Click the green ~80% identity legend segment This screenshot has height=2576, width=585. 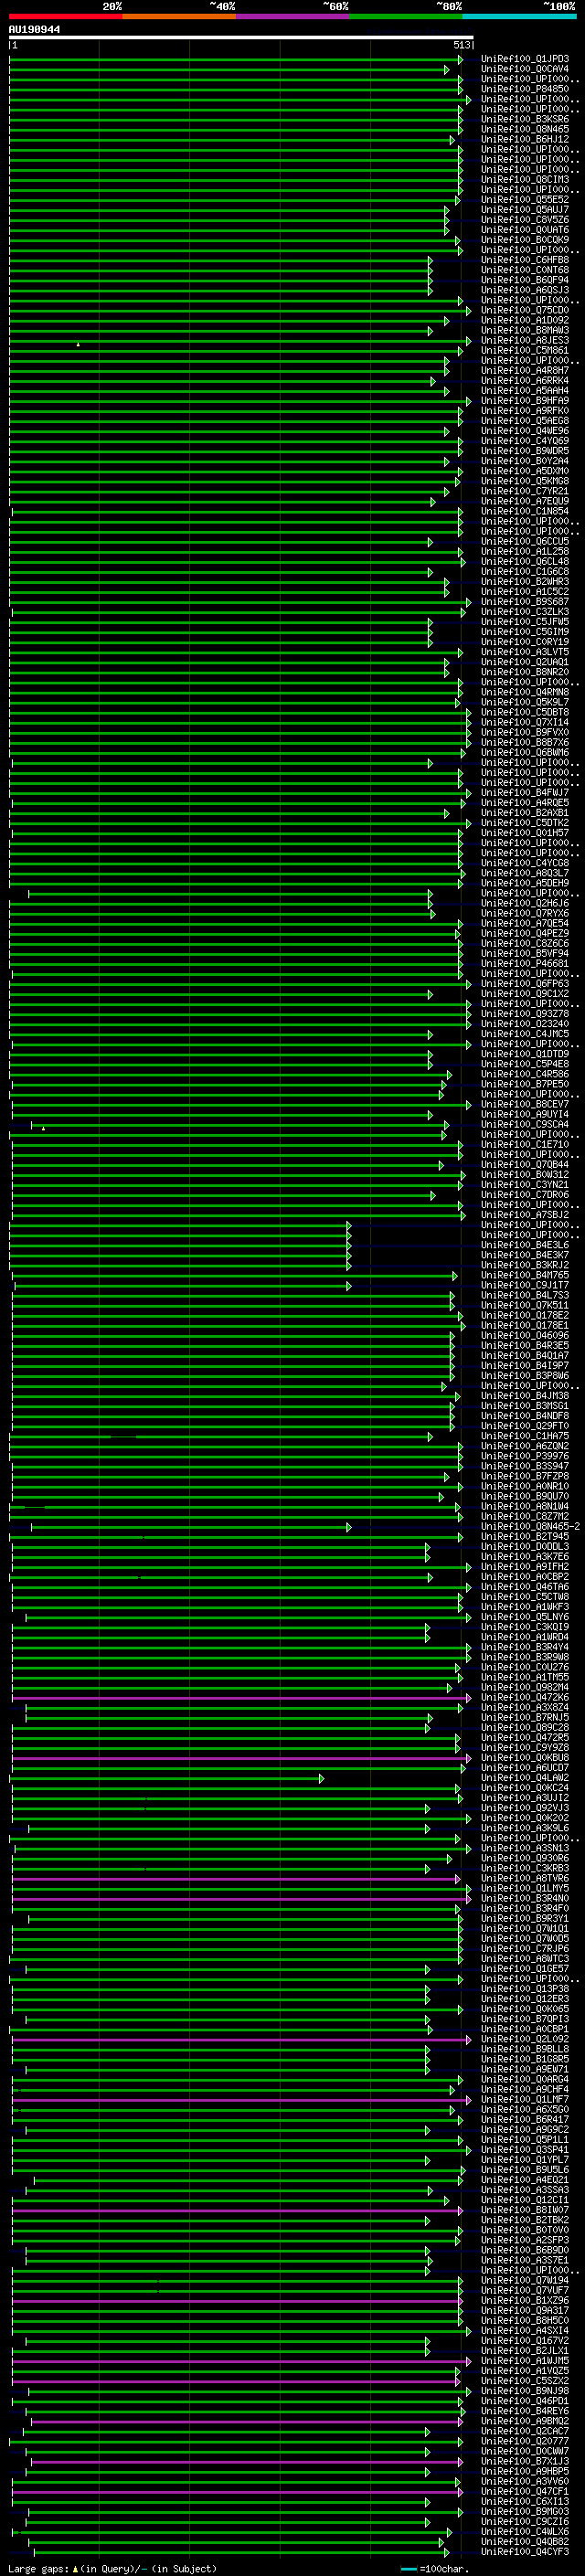pyautogui.click(x=406, y=16)
